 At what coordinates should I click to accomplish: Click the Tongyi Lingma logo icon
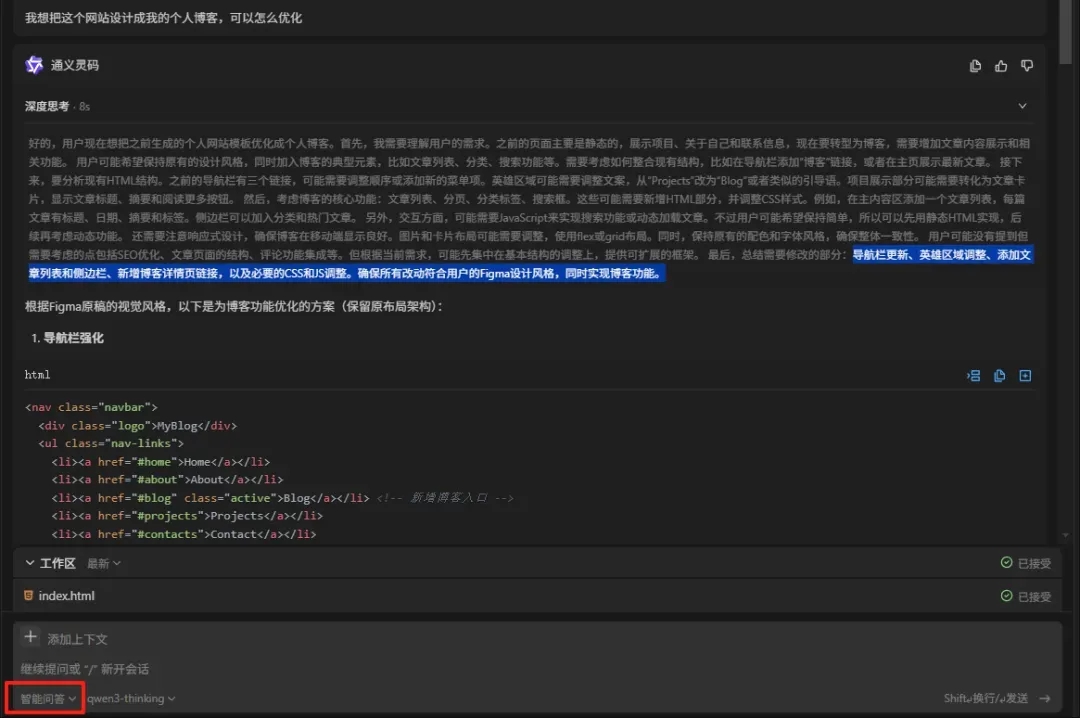coord(34,65)
